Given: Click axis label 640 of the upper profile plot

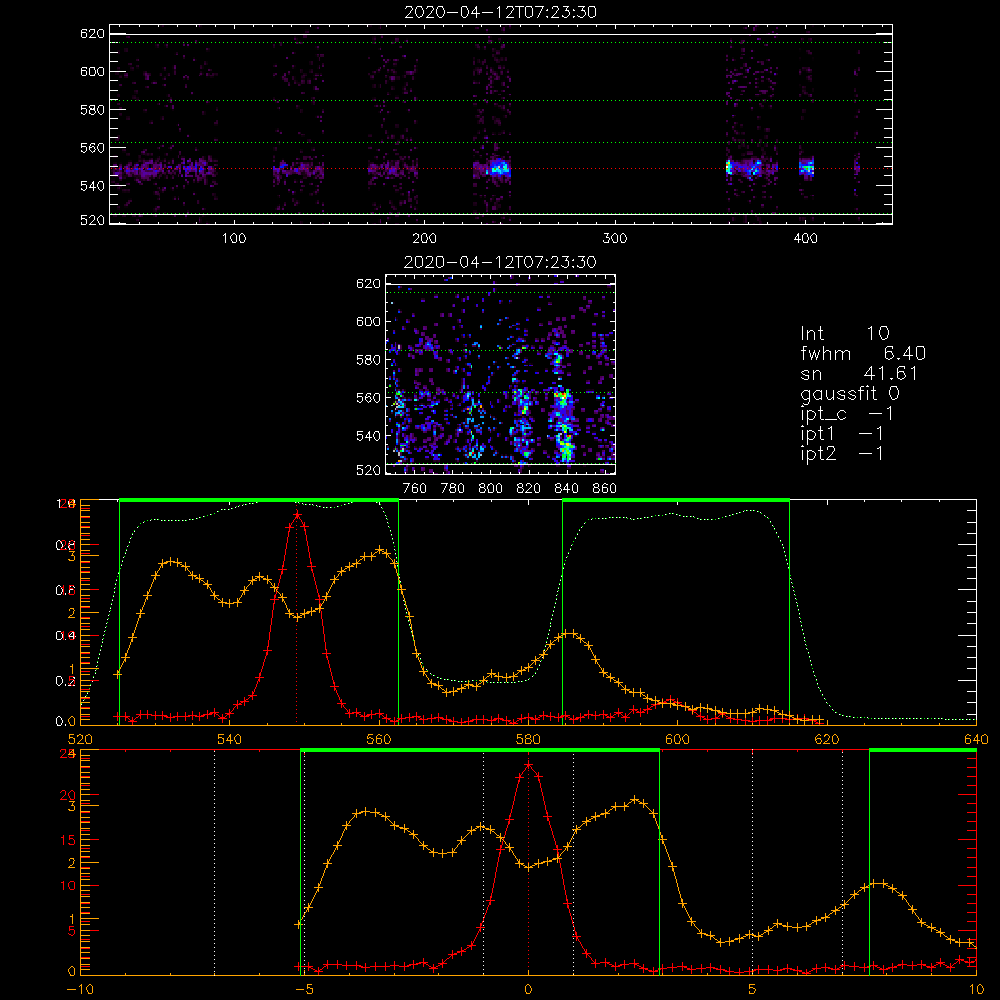Looking at the screenshot, I should tap(976, 739).
